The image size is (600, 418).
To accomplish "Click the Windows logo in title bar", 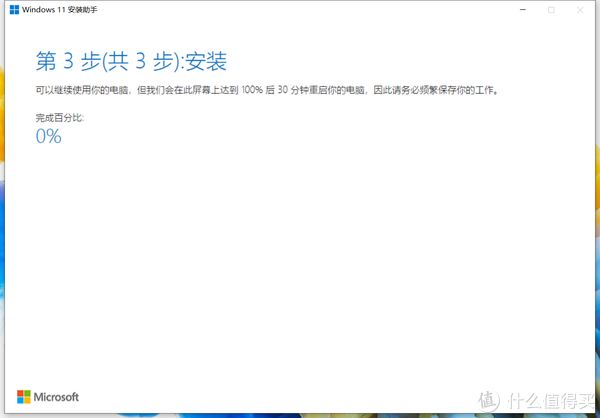I will [14, 10].
